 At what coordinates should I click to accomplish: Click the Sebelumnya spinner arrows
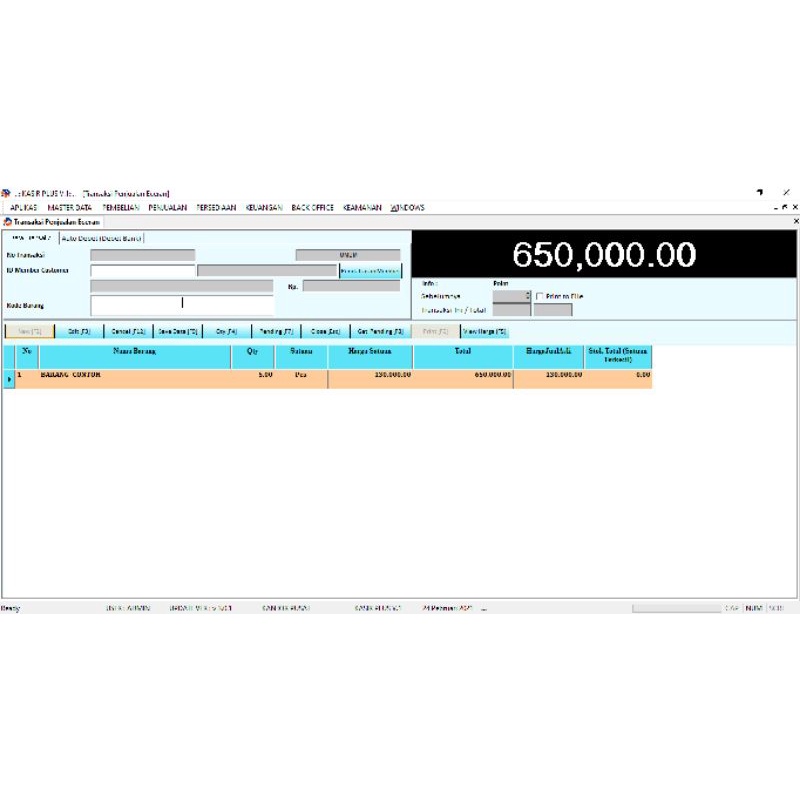(x=527, y=297)
